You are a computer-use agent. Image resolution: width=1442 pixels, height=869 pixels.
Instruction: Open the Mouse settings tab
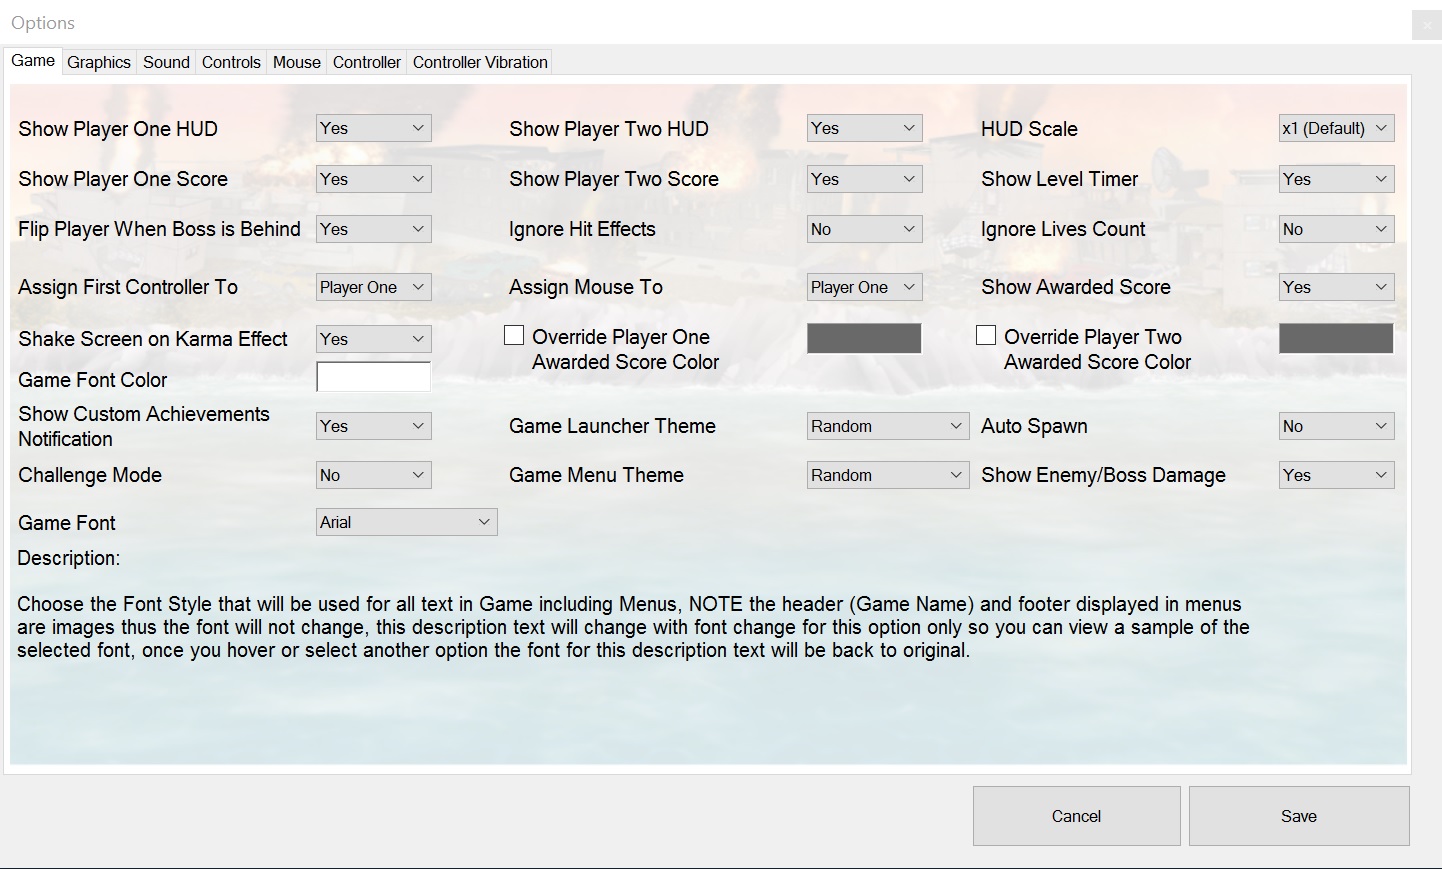pyautogui.click(x=296, y=61)
